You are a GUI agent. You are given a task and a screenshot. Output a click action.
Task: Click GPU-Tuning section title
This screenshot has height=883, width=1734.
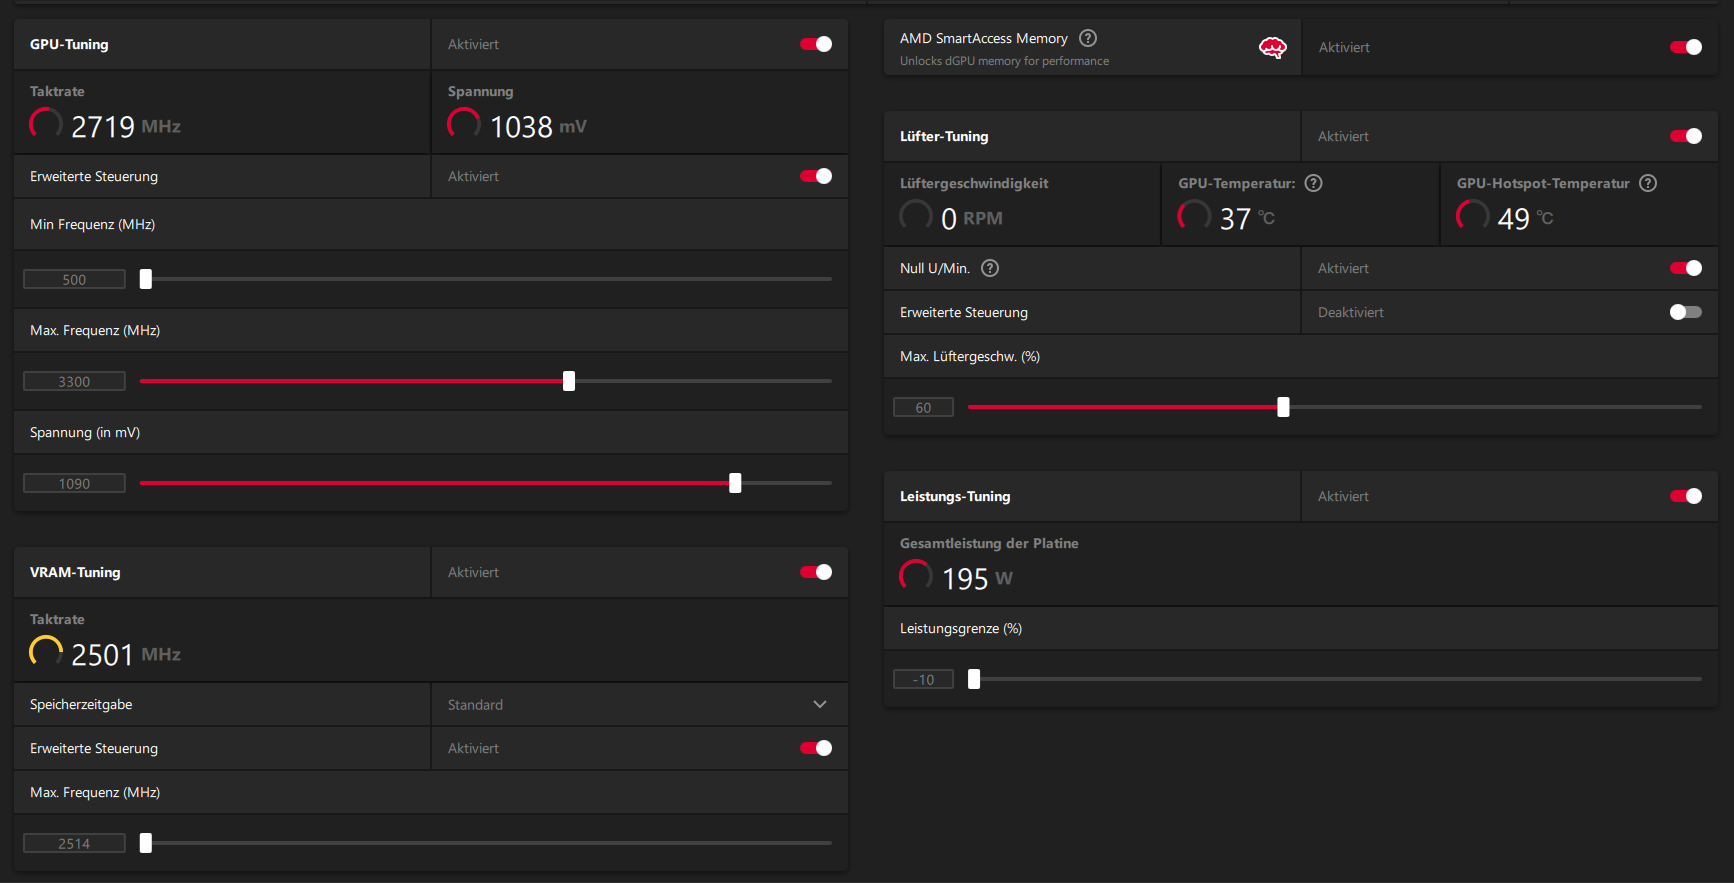click(69, 44)
